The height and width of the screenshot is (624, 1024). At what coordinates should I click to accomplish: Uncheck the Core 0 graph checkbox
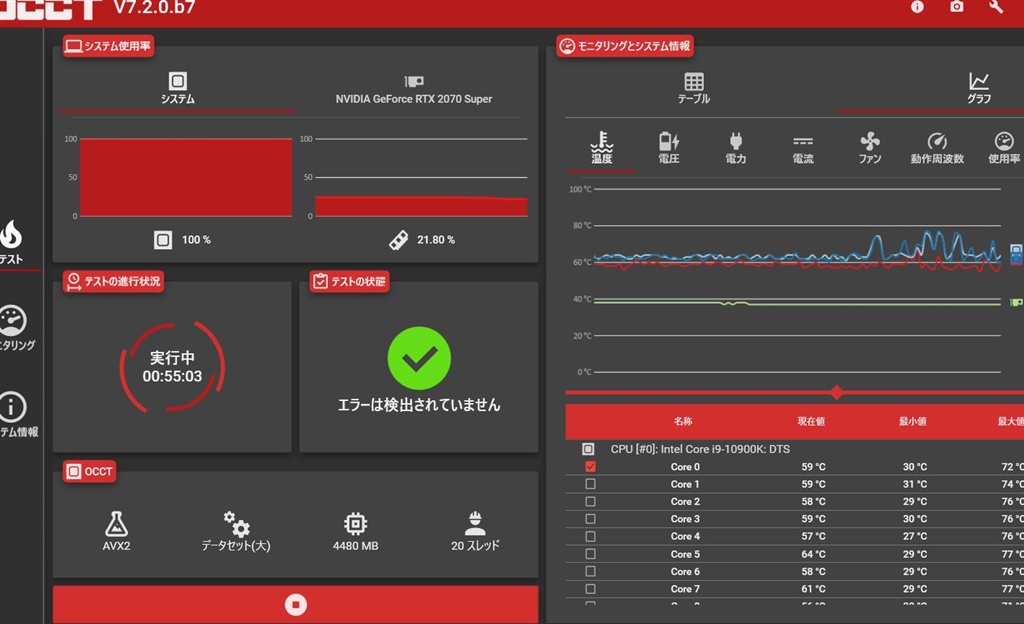coord(590,467)
